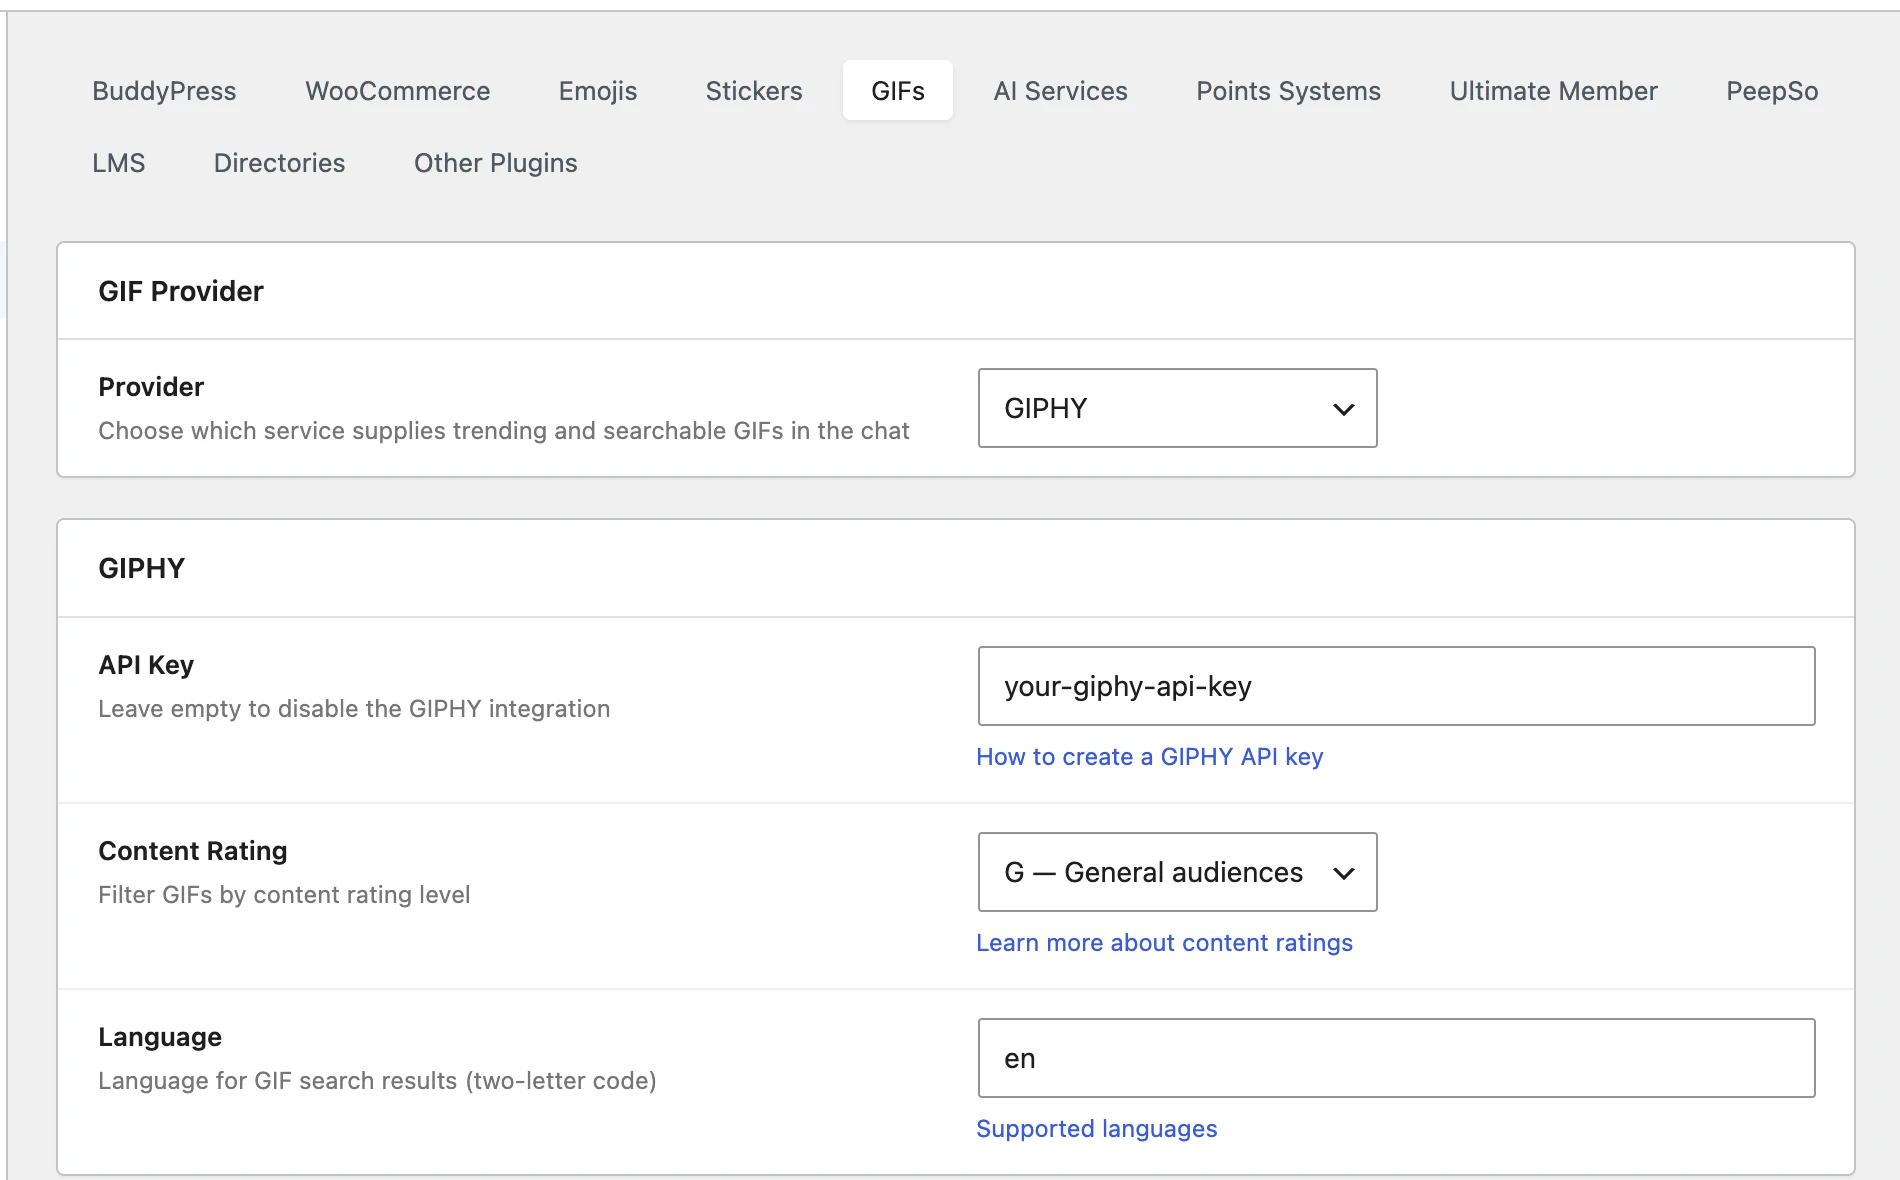Click the GIPHY section heading
Viewport: 1900px width, 1180px height.
click(142, 568)
